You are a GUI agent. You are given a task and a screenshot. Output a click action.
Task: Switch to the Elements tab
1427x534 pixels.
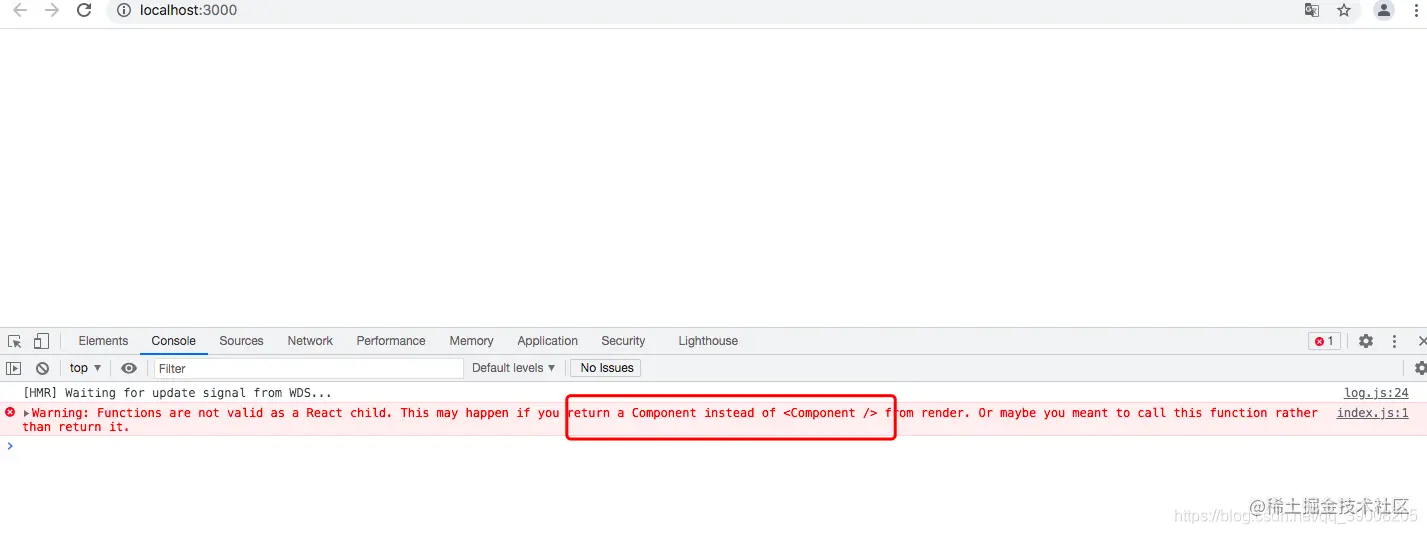pyautogui.click(x=103, y=341)
